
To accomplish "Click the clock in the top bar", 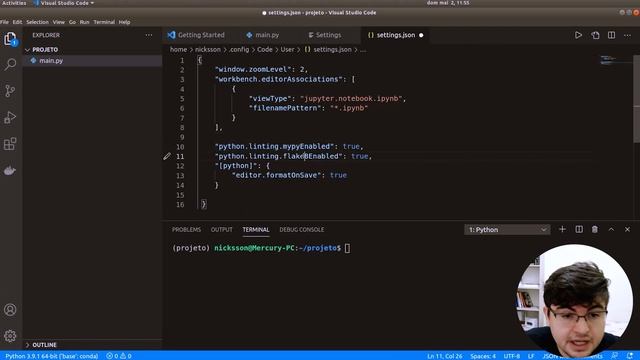I will coord(448,3).
